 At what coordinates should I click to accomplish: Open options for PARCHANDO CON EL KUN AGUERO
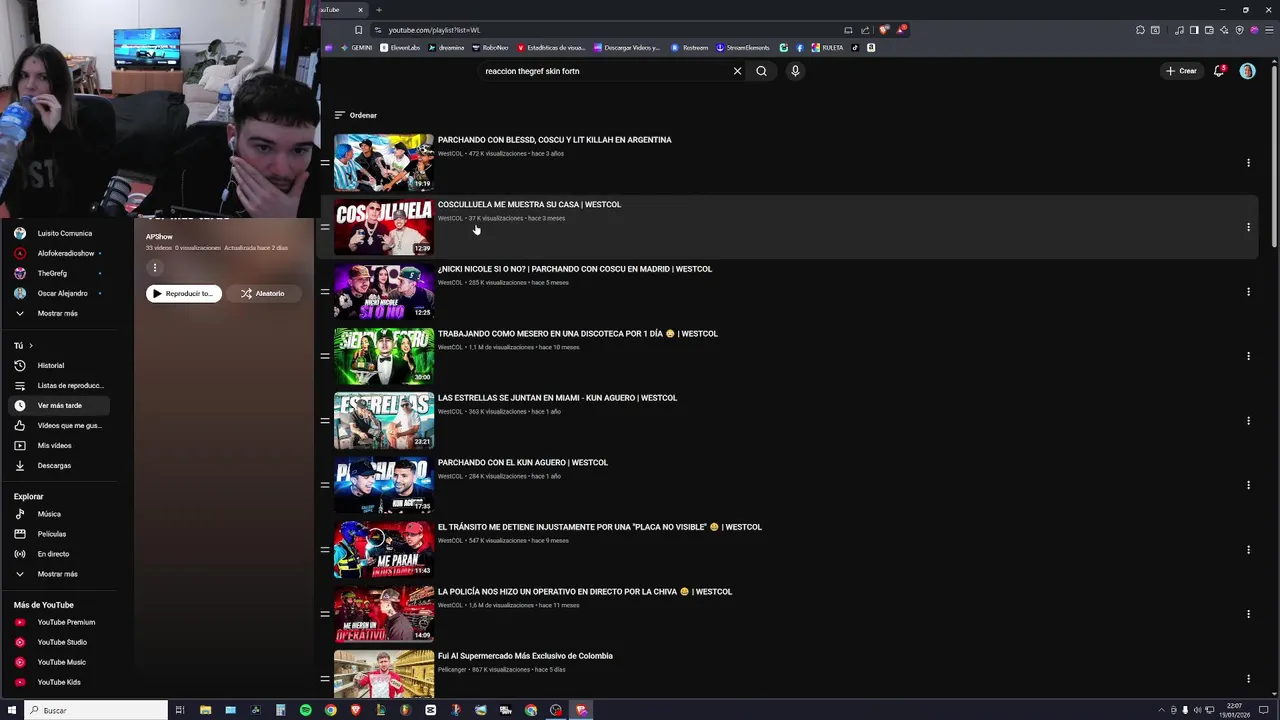pyautogui.click(x=1248, y=485)
